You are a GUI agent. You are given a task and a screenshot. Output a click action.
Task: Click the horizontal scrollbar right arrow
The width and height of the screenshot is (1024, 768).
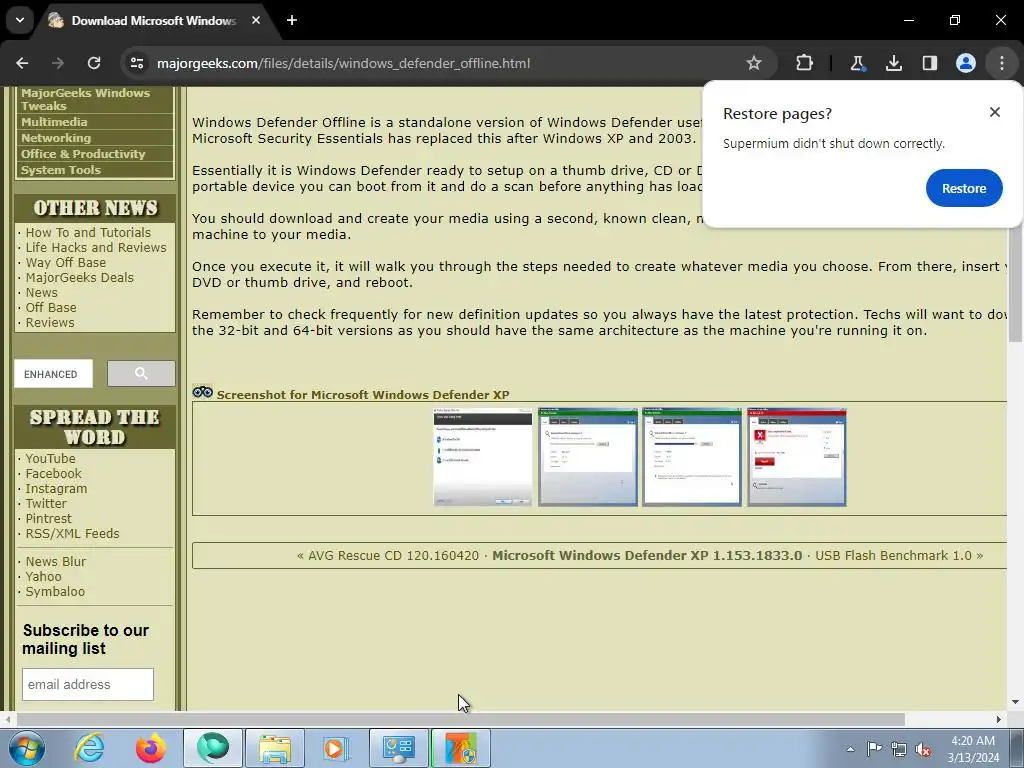click(999, 719)
